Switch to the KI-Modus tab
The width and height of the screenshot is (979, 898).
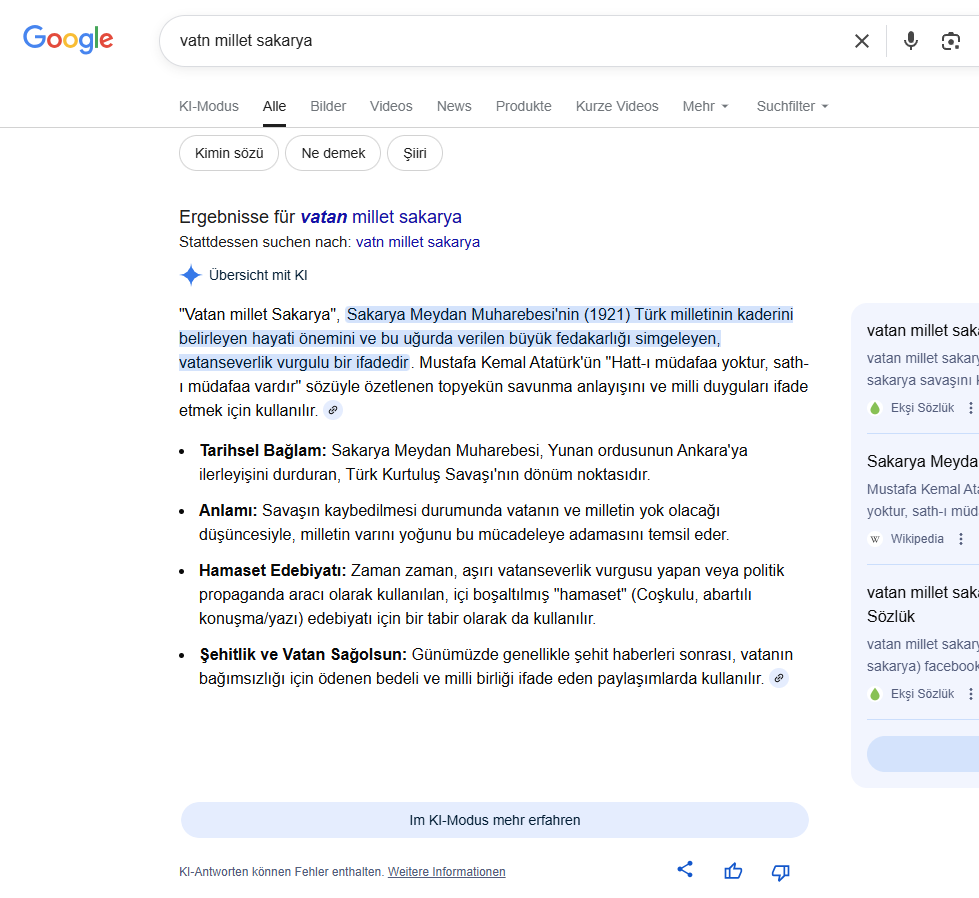click(209, 106)
